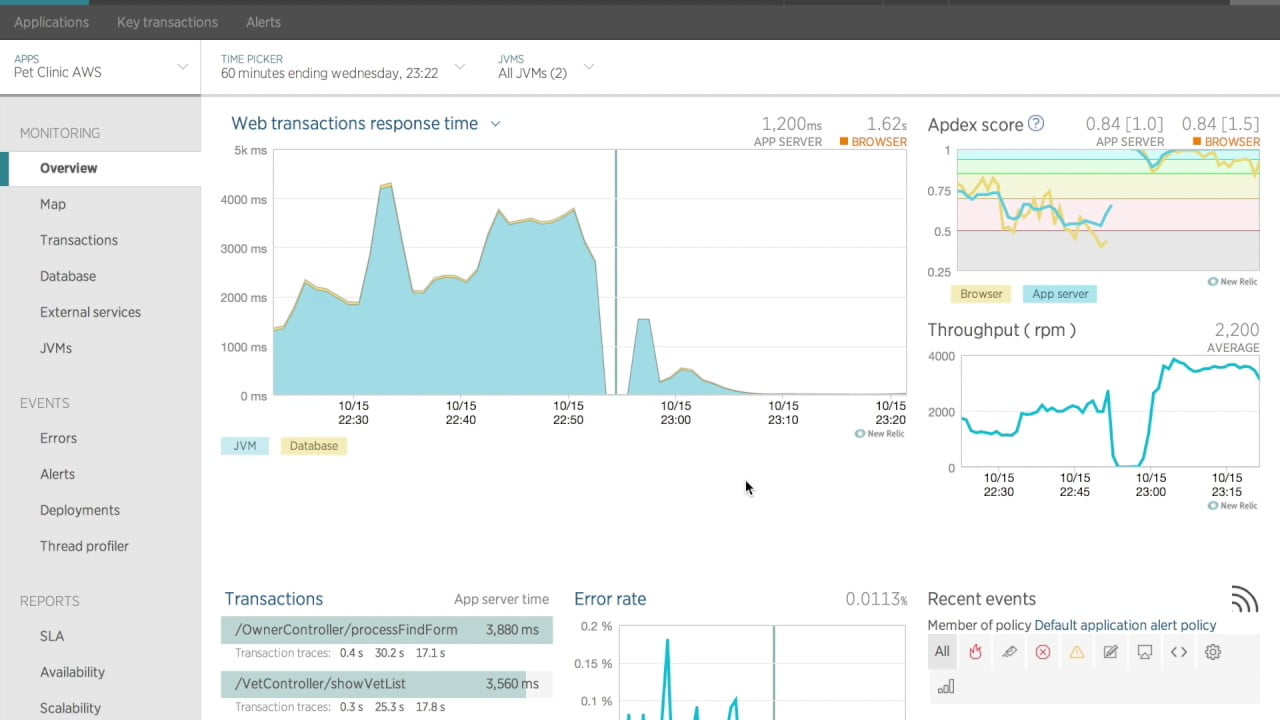
Task: Expand the Apps Pet Clinic AWS selector
Action: 100,66
